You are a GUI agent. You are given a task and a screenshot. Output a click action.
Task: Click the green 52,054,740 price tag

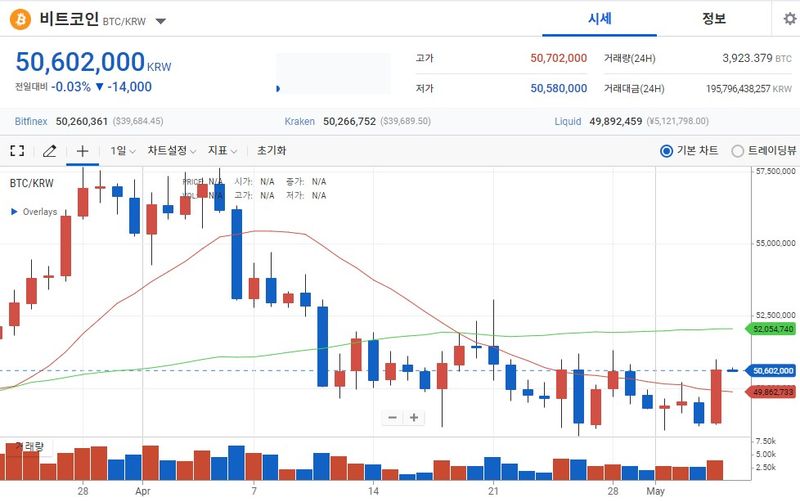771,329
